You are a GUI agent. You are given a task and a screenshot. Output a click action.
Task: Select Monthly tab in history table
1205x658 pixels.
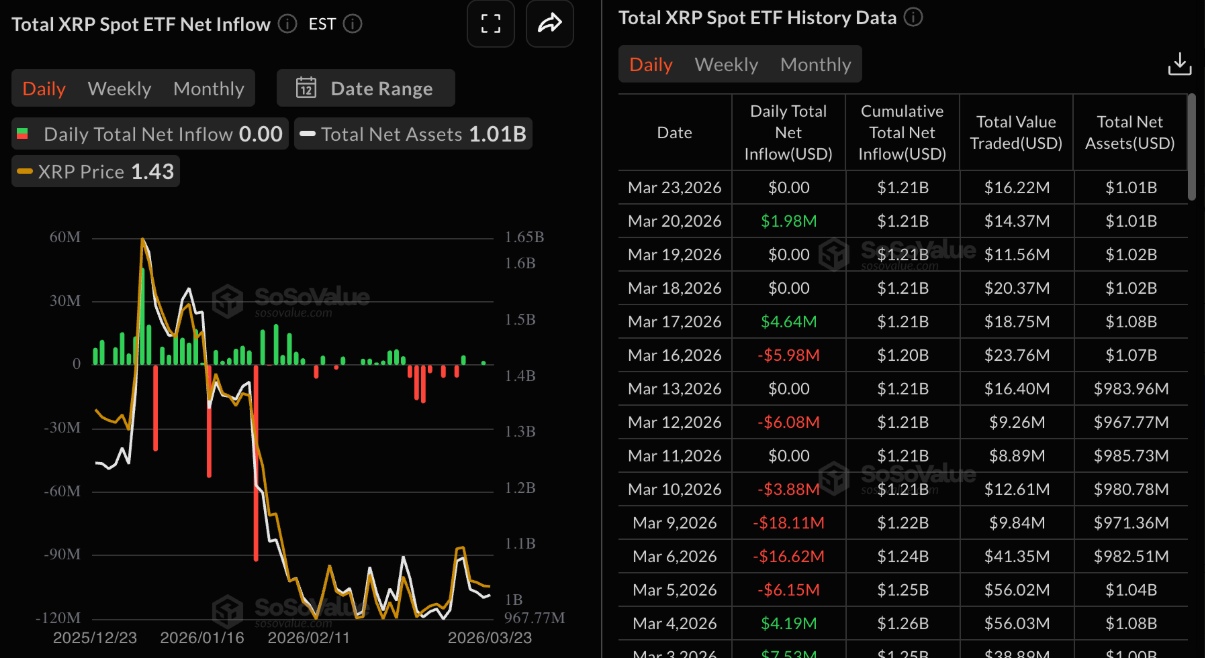[815, 64]
